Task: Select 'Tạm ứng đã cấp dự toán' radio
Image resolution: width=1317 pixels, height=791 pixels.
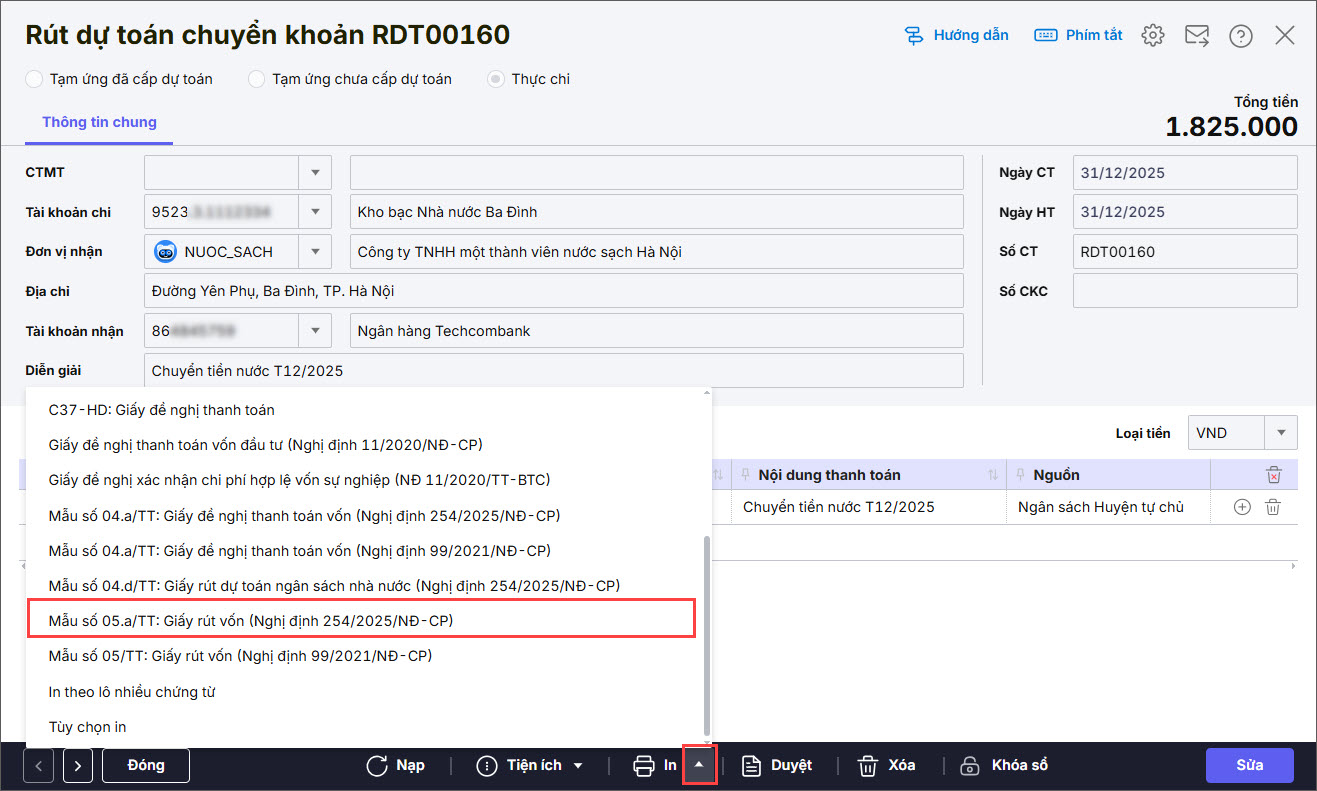Action: [x=35, y=79]
